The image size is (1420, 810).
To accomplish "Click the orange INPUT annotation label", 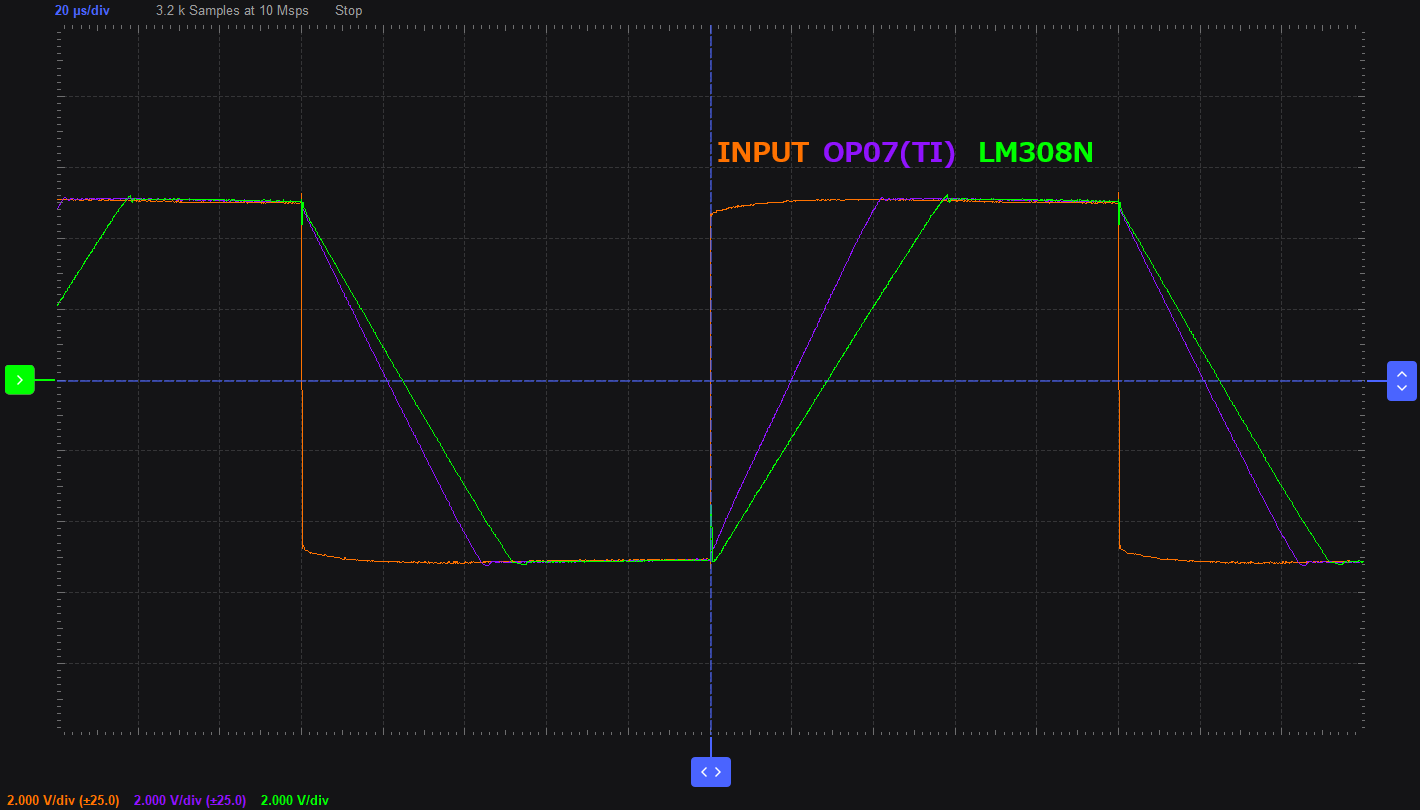I will pyautogui.click(x=762, y=153).
